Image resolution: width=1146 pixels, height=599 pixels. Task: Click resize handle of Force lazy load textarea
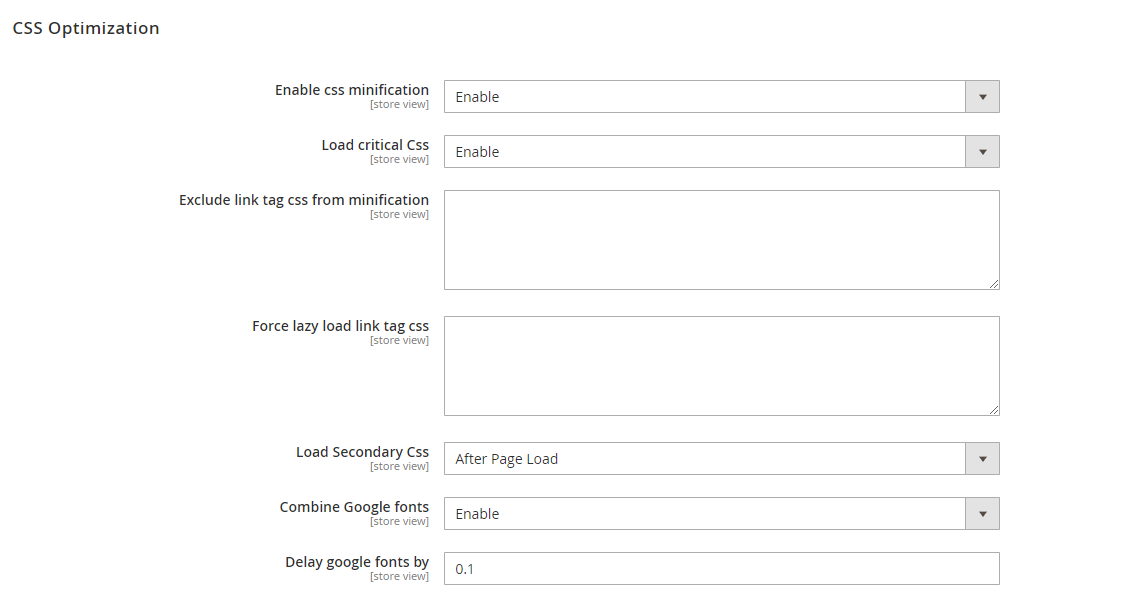coord(994,410)
